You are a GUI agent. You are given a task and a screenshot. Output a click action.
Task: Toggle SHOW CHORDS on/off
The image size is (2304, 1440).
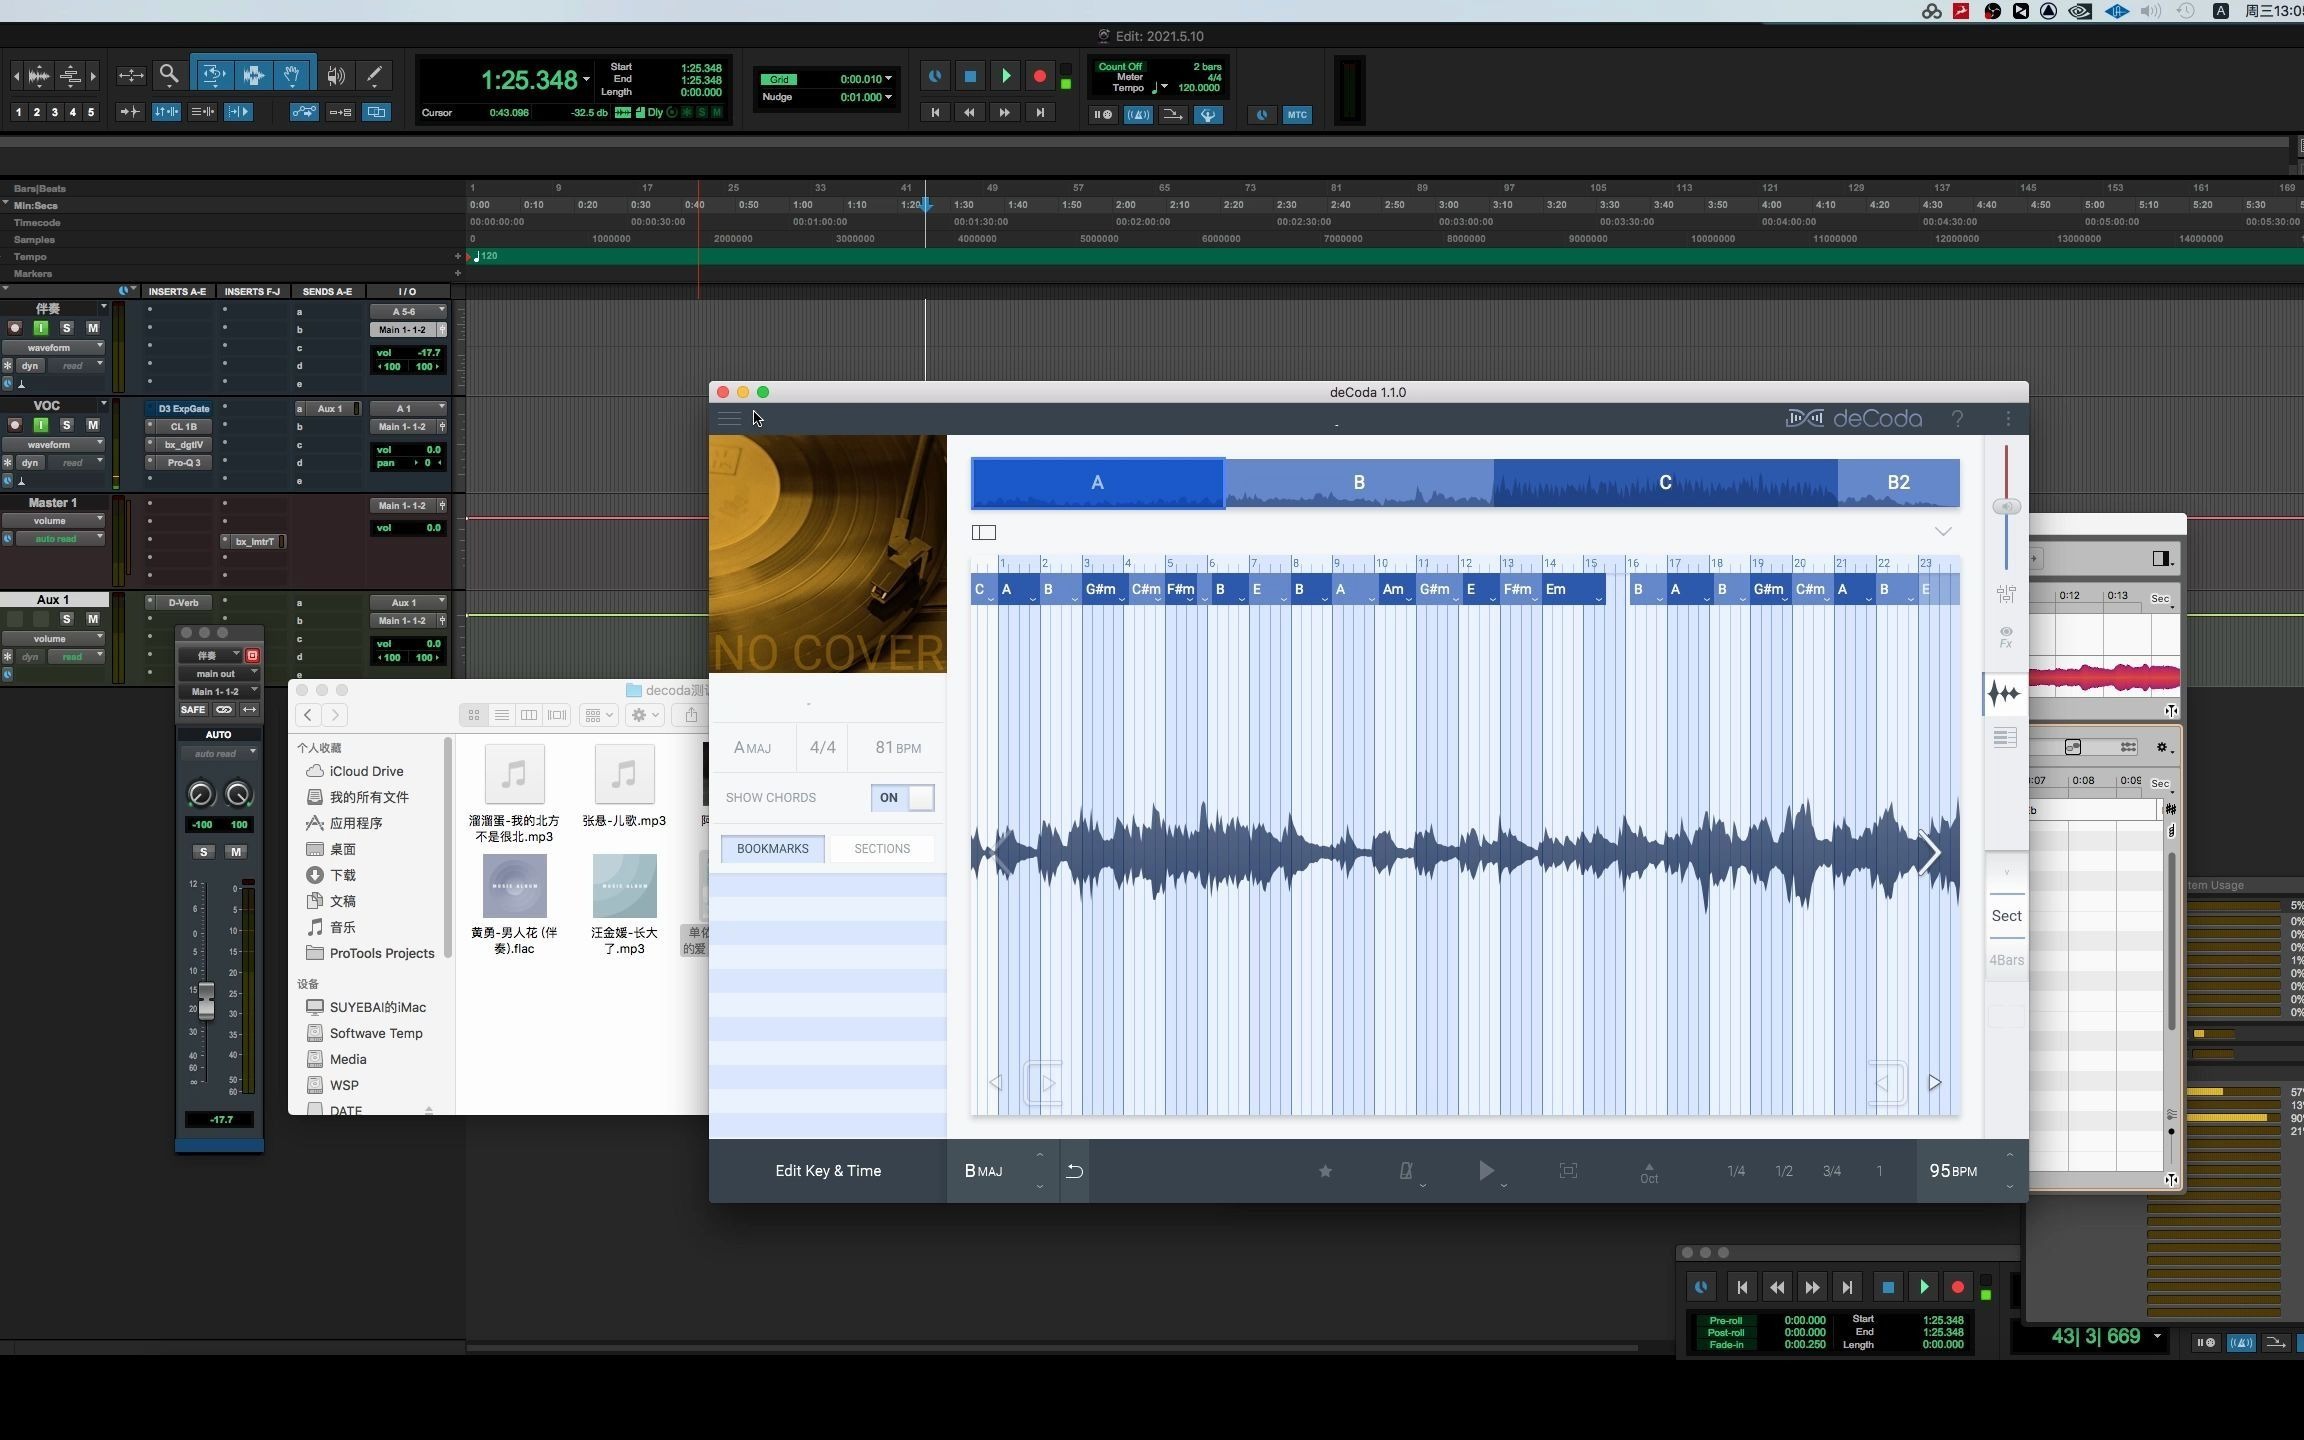[x=904, y=798]
